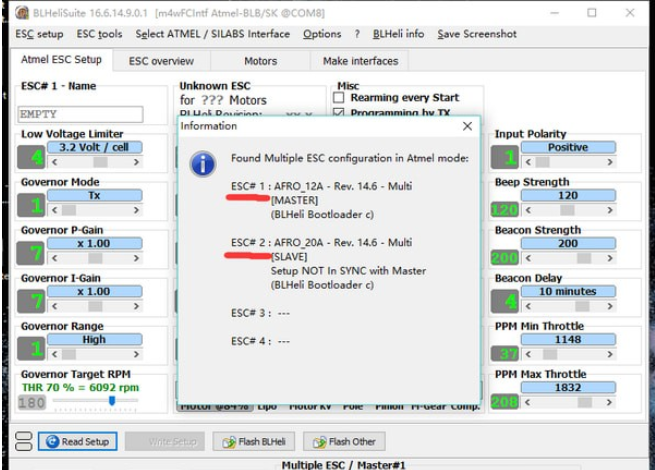655x470 pixels.
Task: Decrease PPM Max Throttle with left arrow
Action: pos(528,402)
